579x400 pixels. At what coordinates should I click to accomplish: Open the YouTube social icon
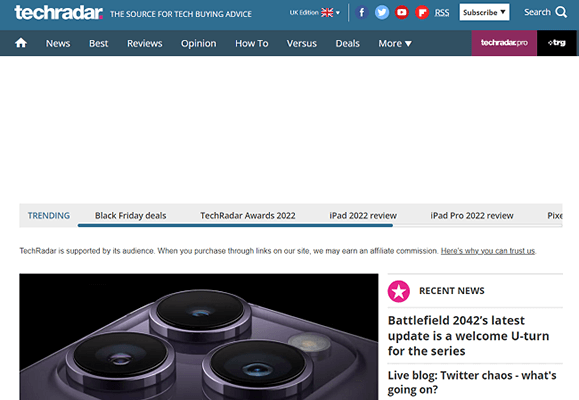(402, 13)
